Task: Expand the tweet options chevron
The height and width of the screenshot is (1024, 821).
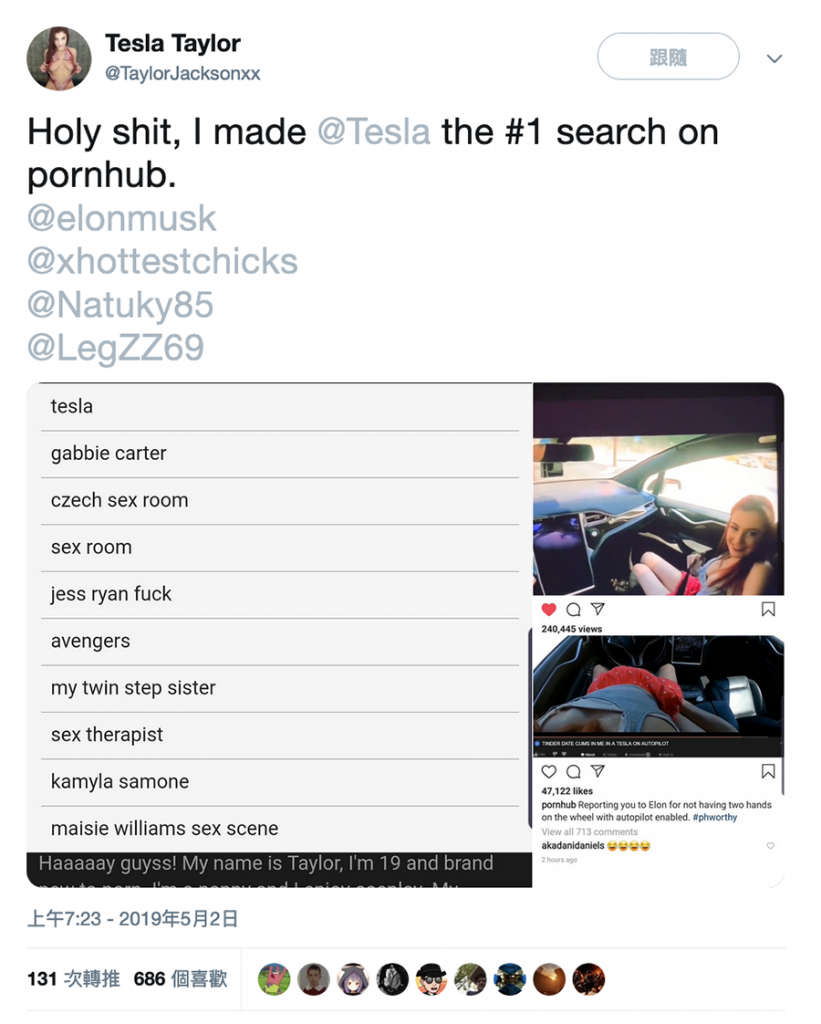Action: 774,59
